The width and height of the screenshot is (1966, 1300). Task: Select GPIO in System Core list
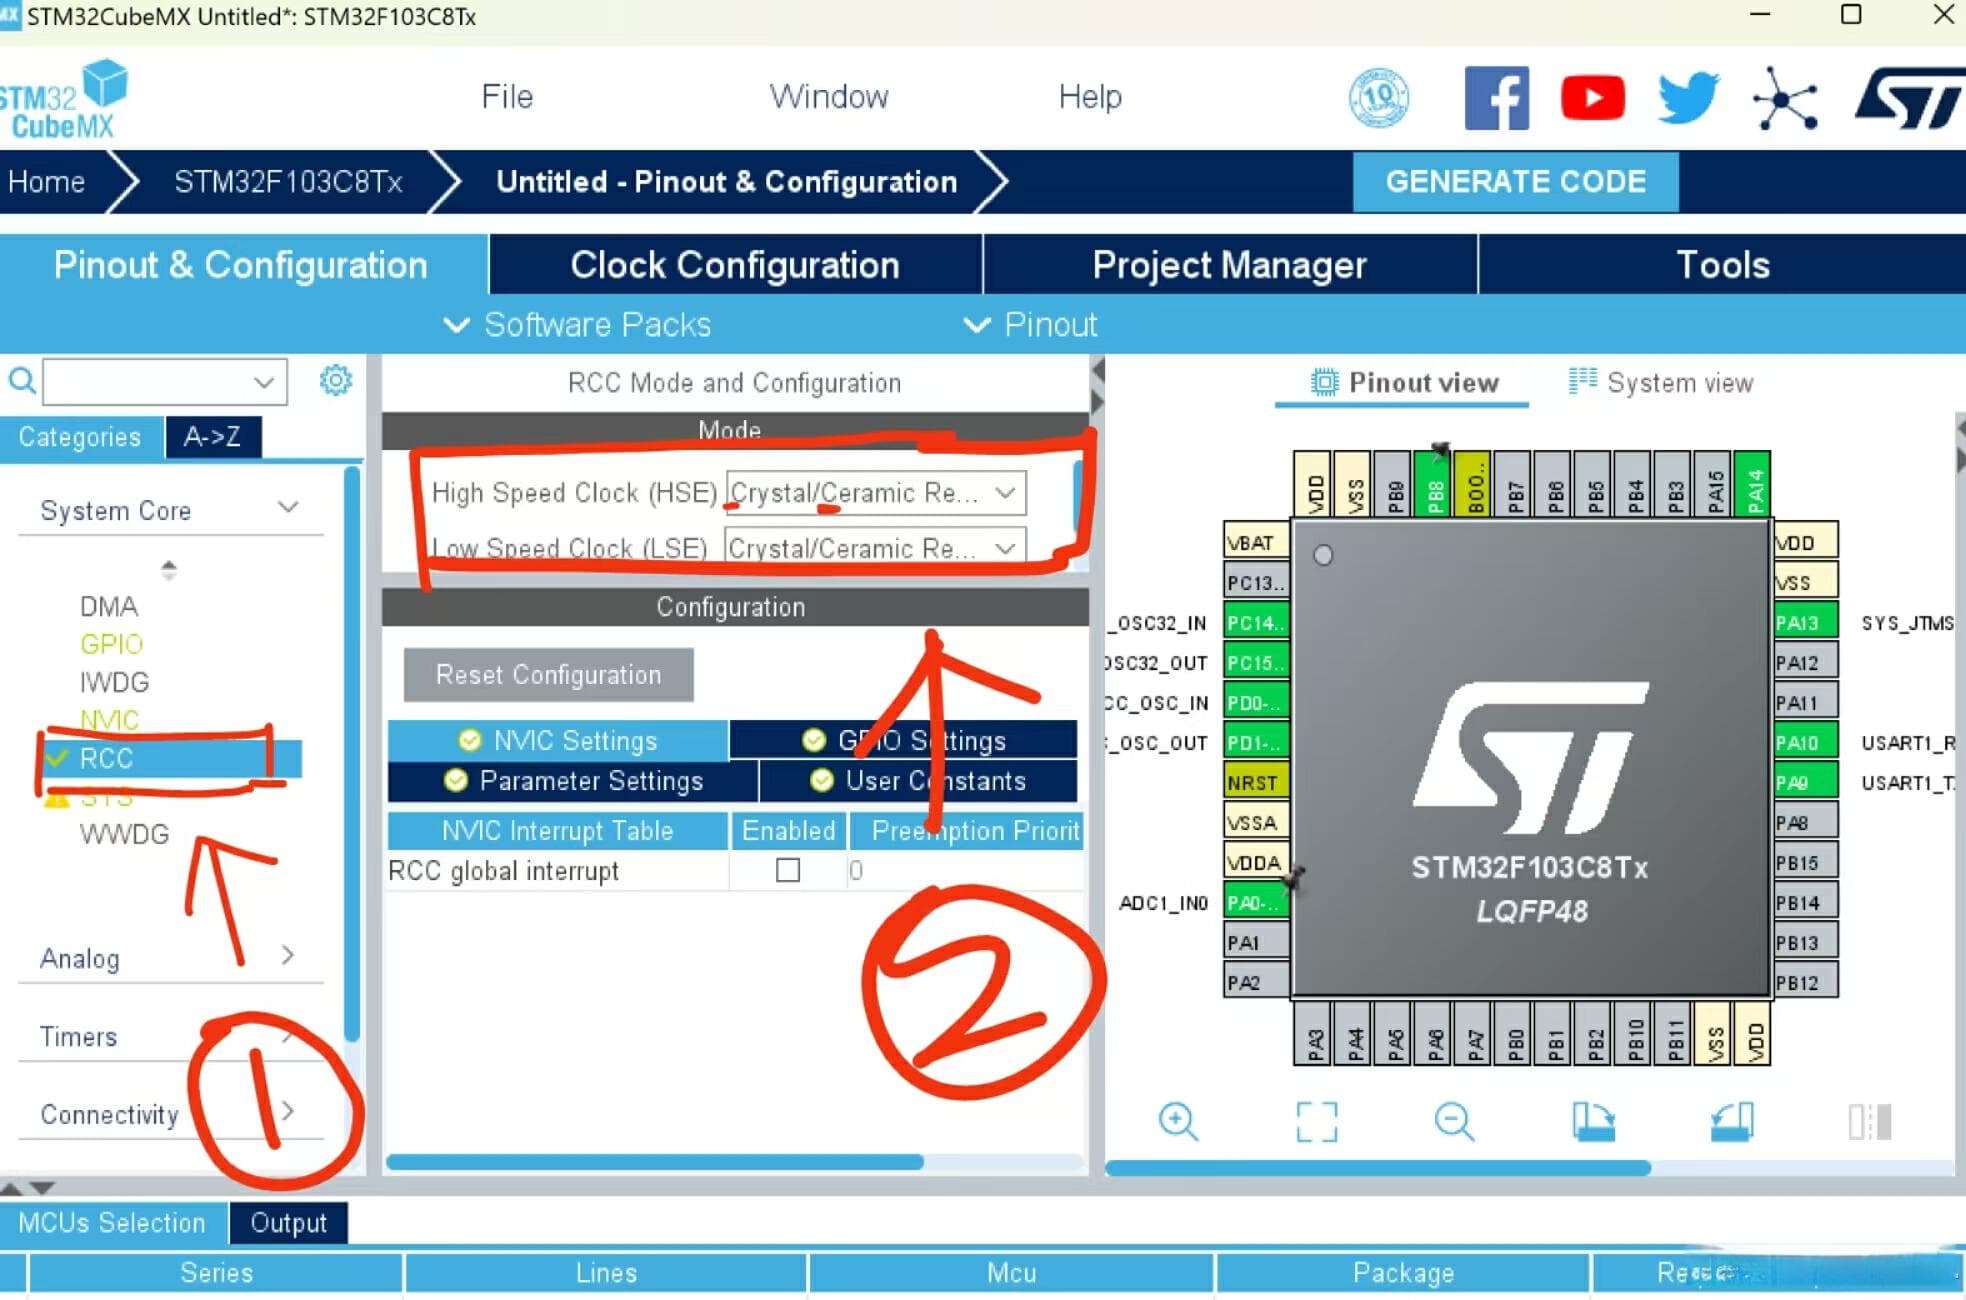point(111,644)
